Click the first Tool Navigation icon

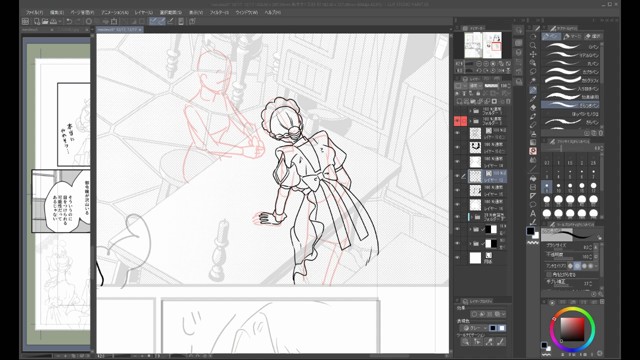465,342
